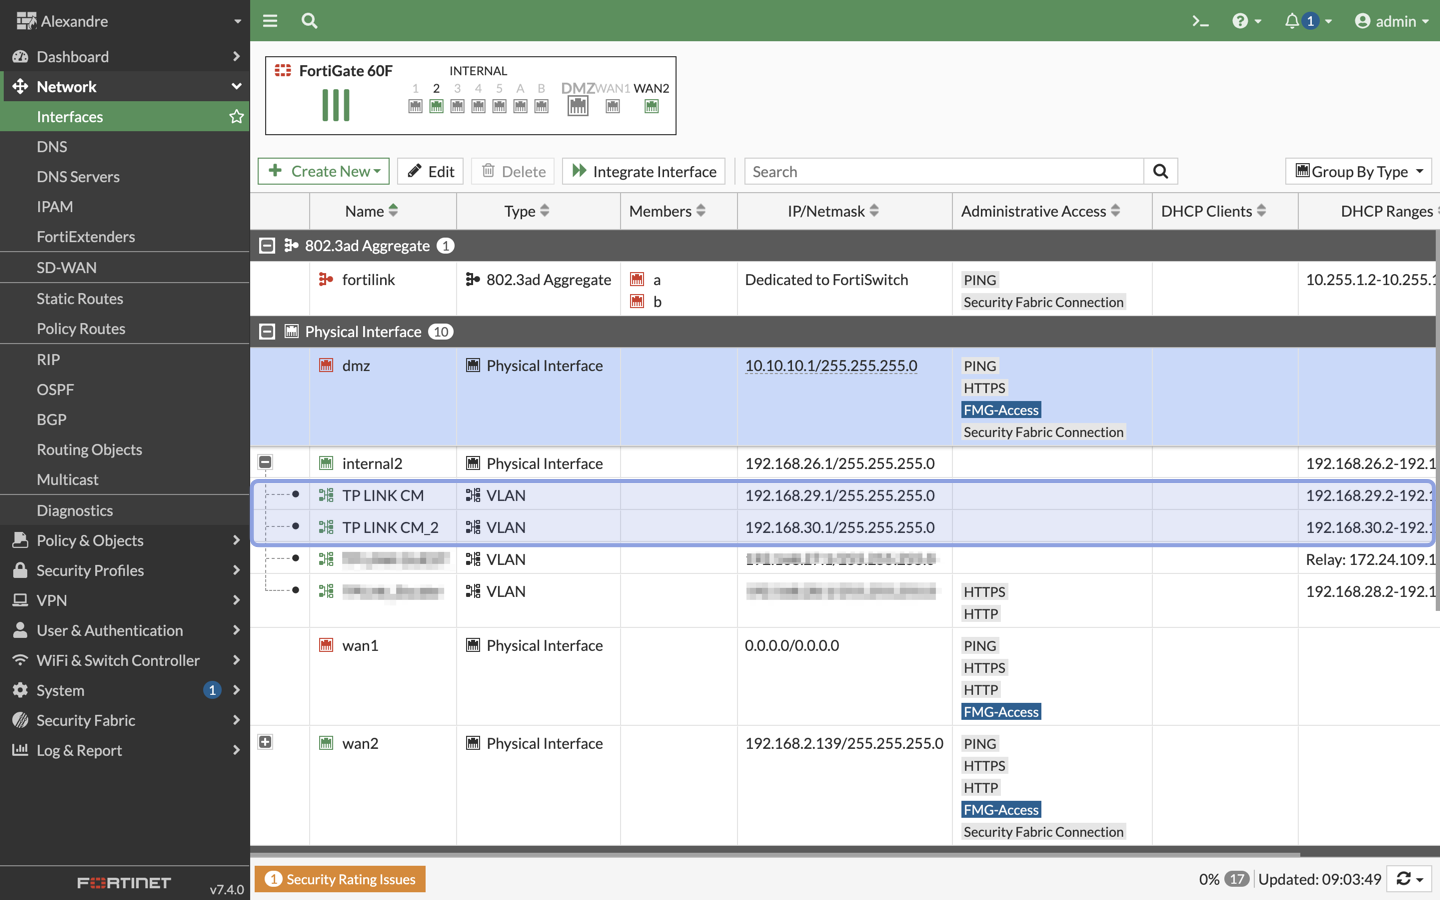Select the Edit pencil icon in the toolbar

(x=415, y=171)
